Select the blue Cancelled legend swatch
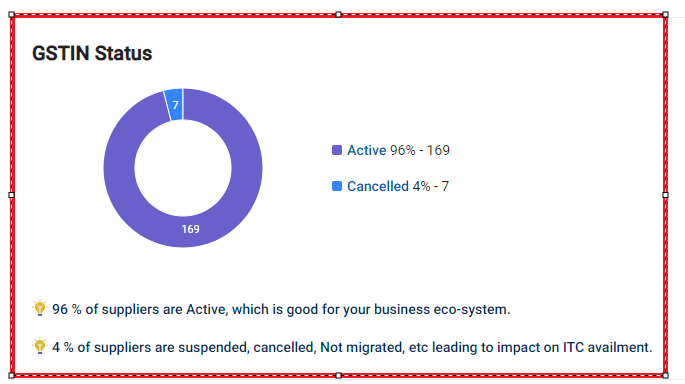The width and height of the screenshot is (685, 384). coord(337,186)
